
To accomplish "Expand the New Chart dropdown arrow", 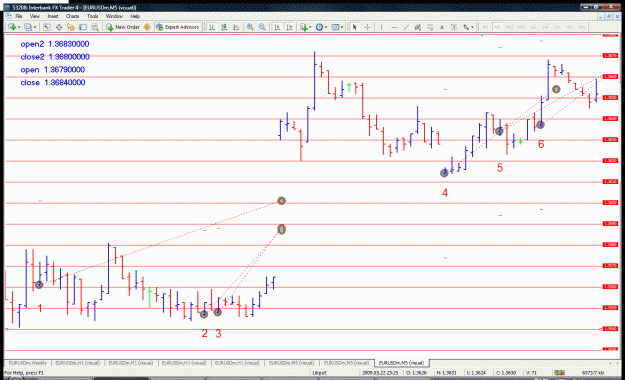I will click(19, 27).
